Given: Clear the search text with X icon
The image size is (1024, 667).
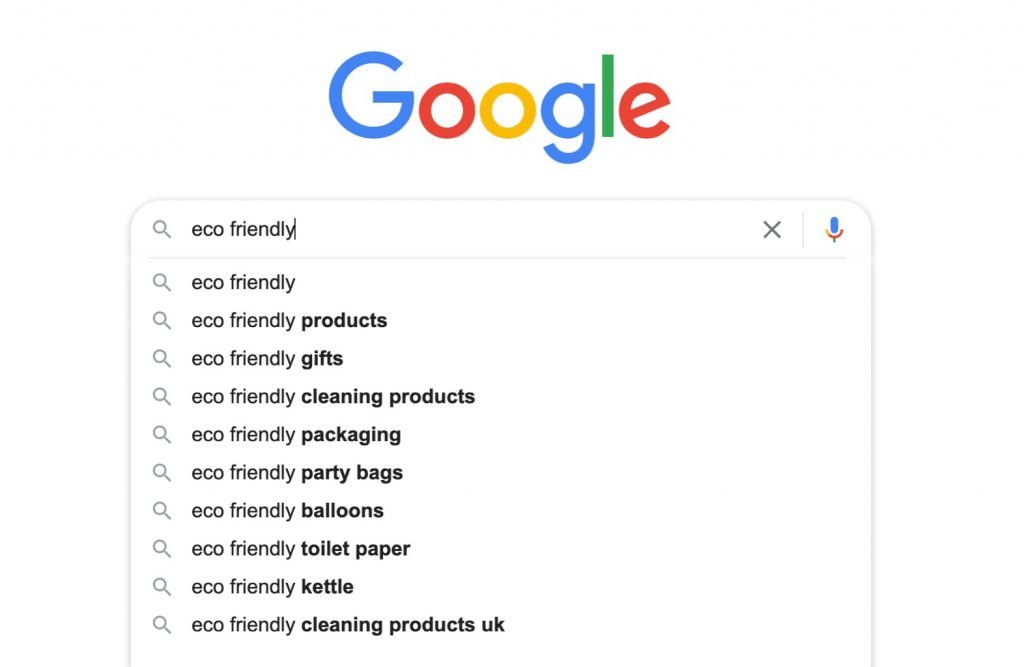Looking at the screenshot, I should click(772, 230).
